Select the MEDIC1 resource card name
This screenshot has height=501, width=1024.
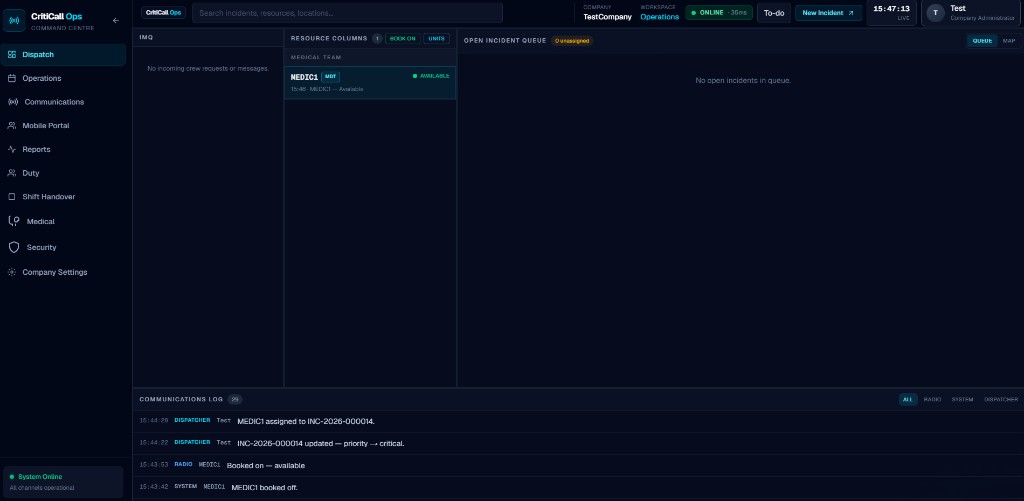coord(304,77)
